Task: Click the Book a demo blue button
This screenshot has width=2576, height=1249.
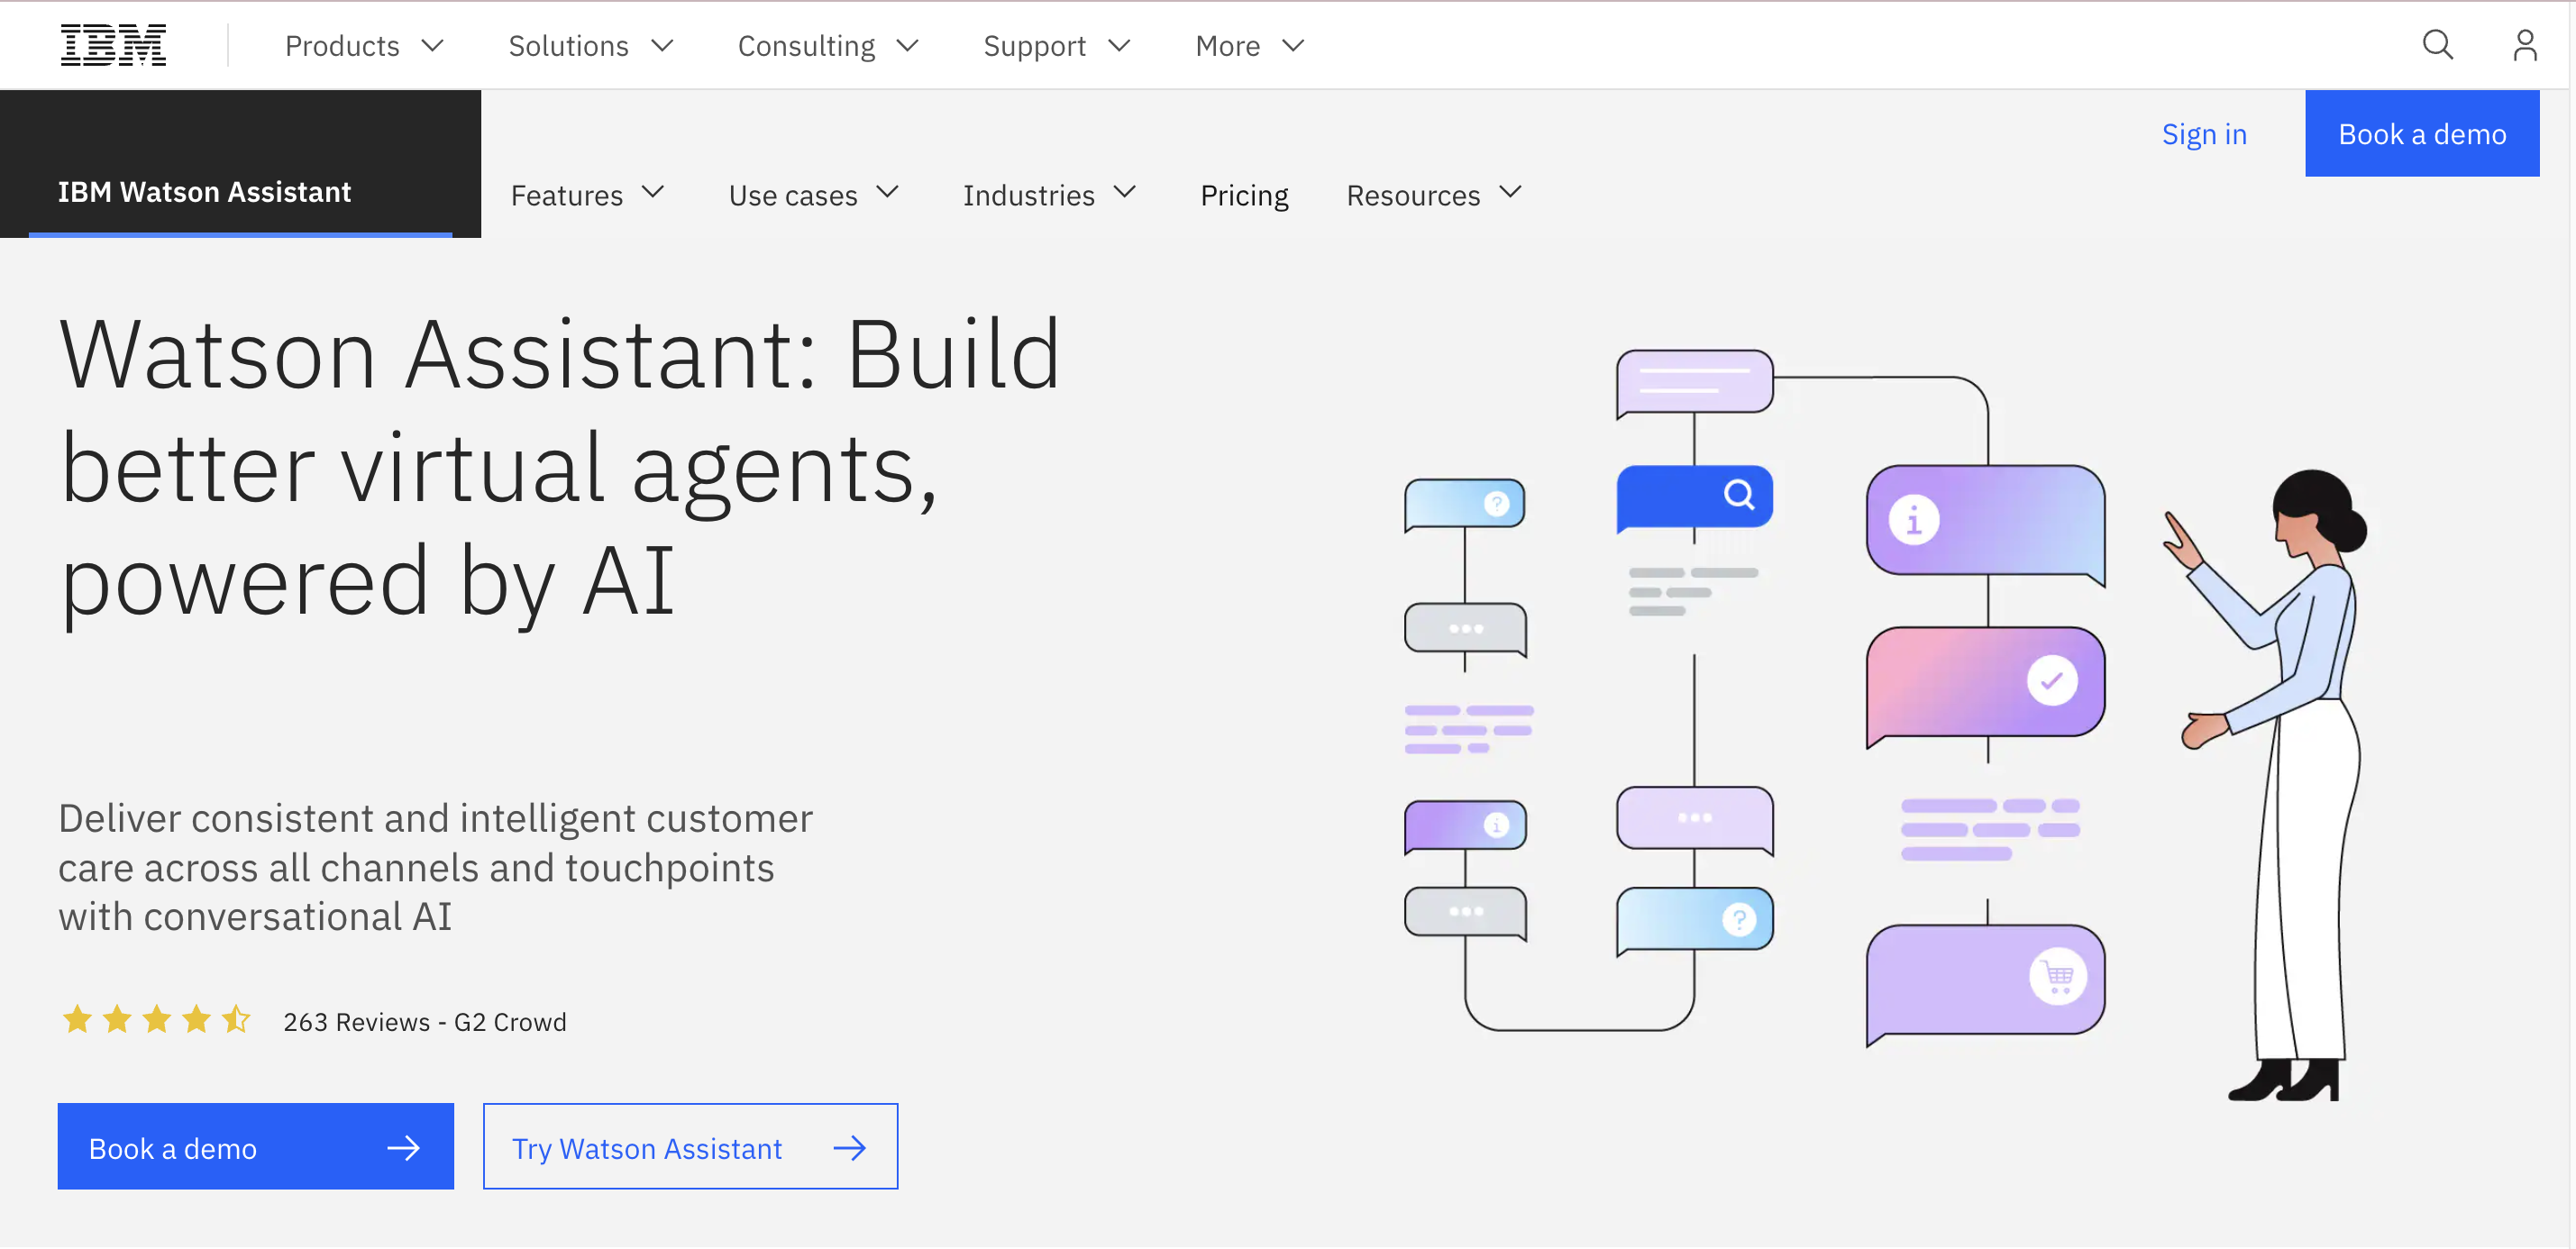Action: pyautogui.click(x=2423, y=133)
